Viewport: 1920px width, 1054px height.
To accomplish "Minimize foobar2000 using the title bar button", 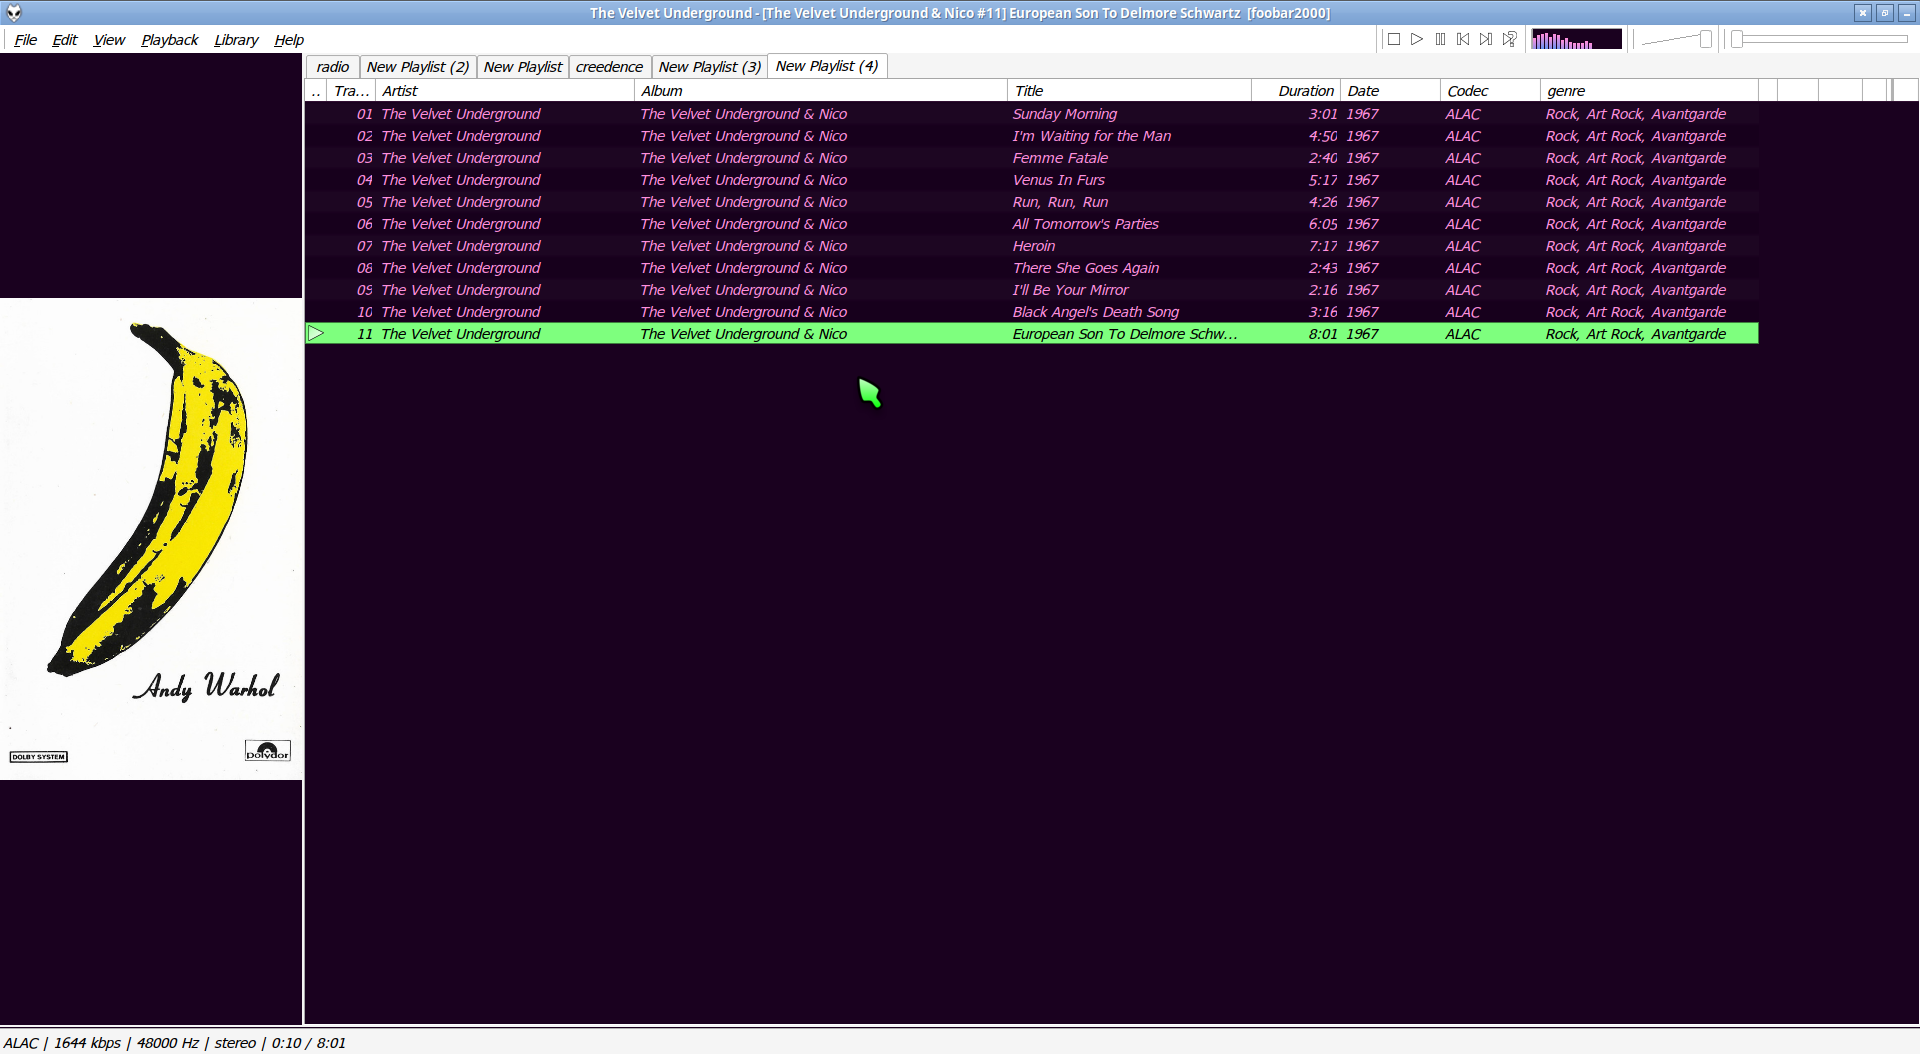I will 1906,13.
